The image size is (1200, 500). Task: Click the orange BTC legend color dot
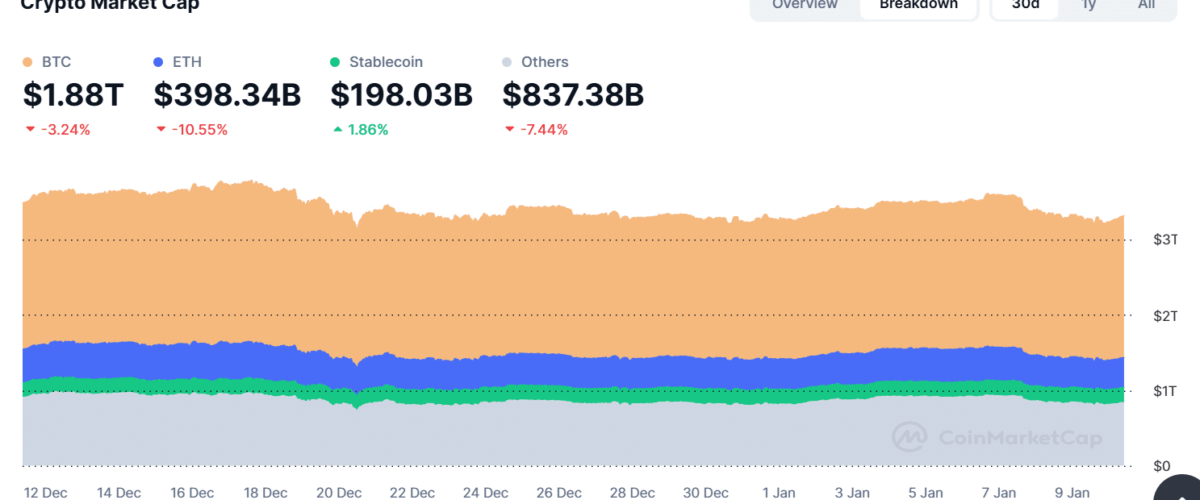(x=27, y=62)
